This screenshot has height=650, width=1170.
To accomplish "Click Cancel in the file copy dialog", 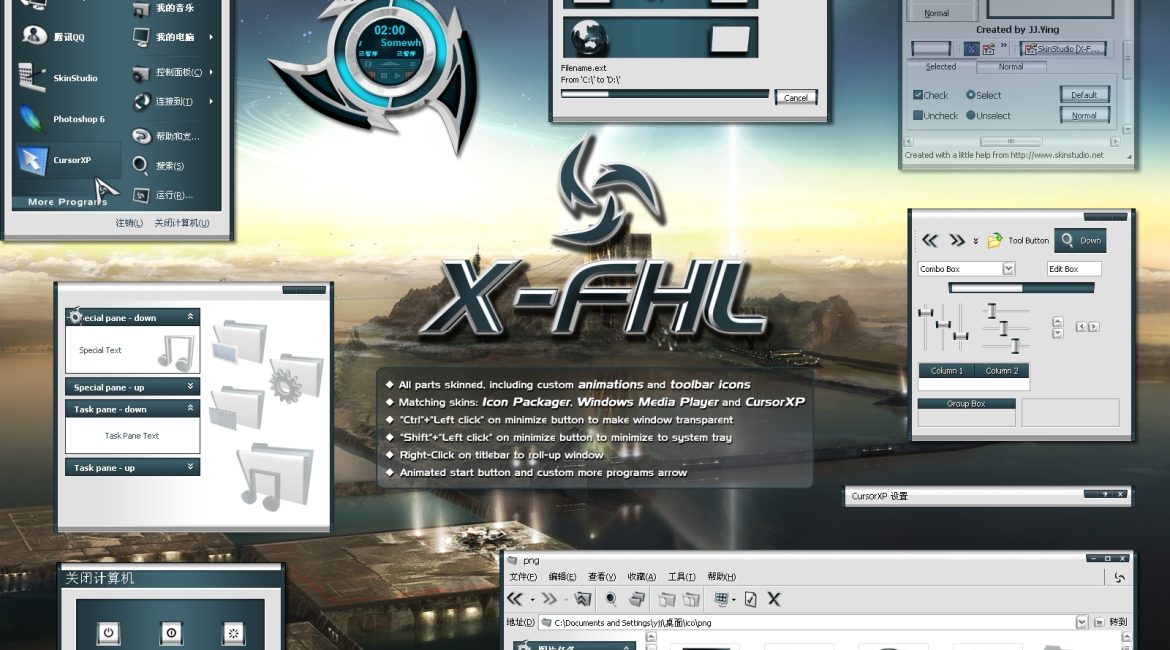I will [x=795, y=98].
